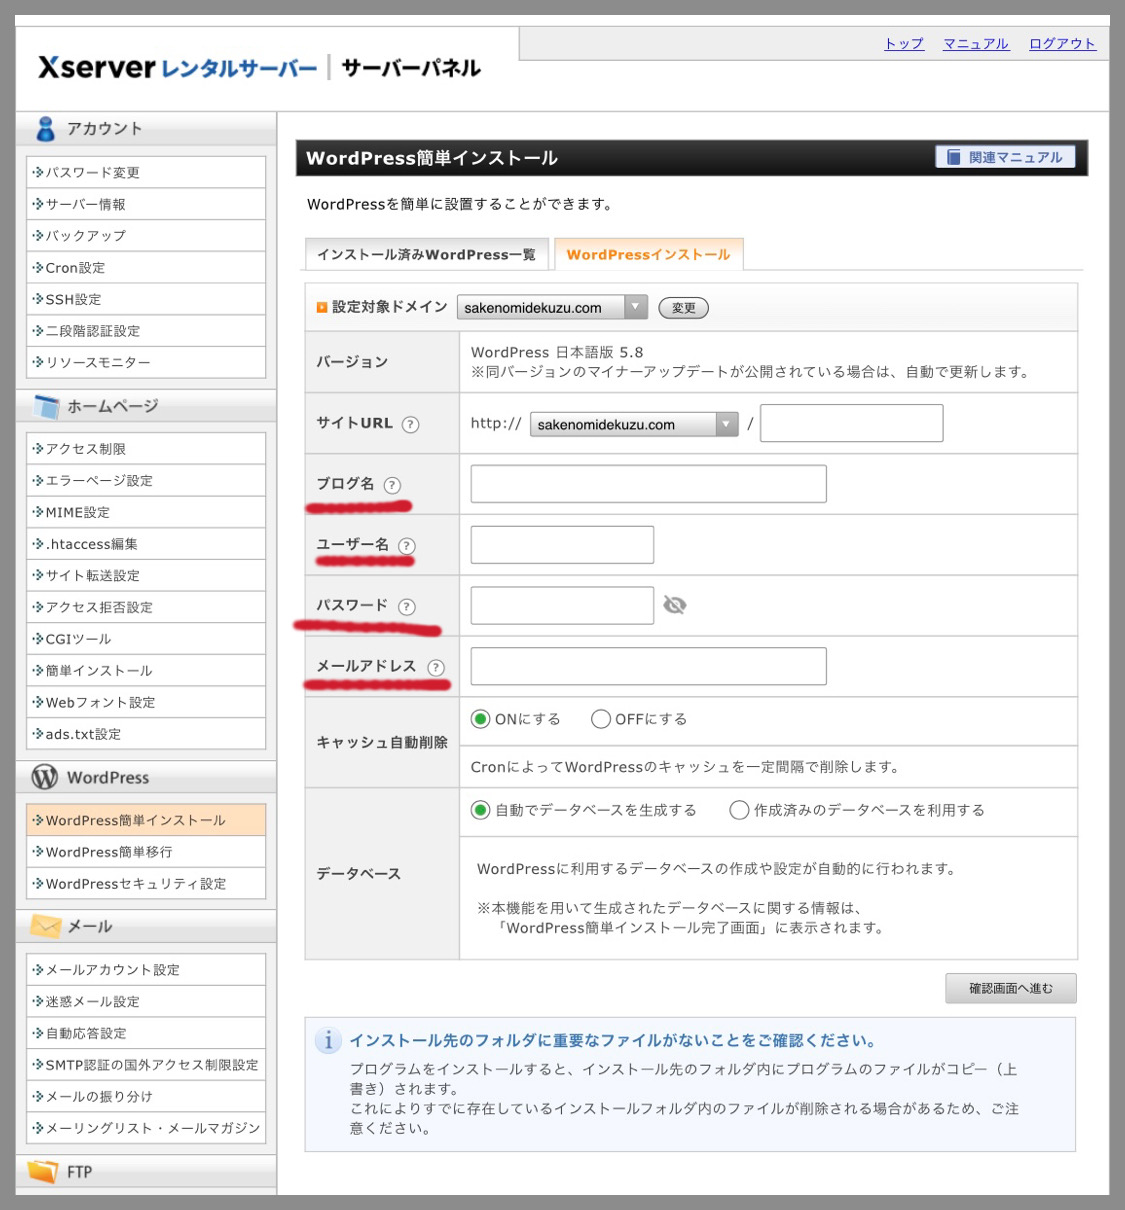Show help for the パスワード field
The image size is (1125, 1210).
tap(406, 607)
